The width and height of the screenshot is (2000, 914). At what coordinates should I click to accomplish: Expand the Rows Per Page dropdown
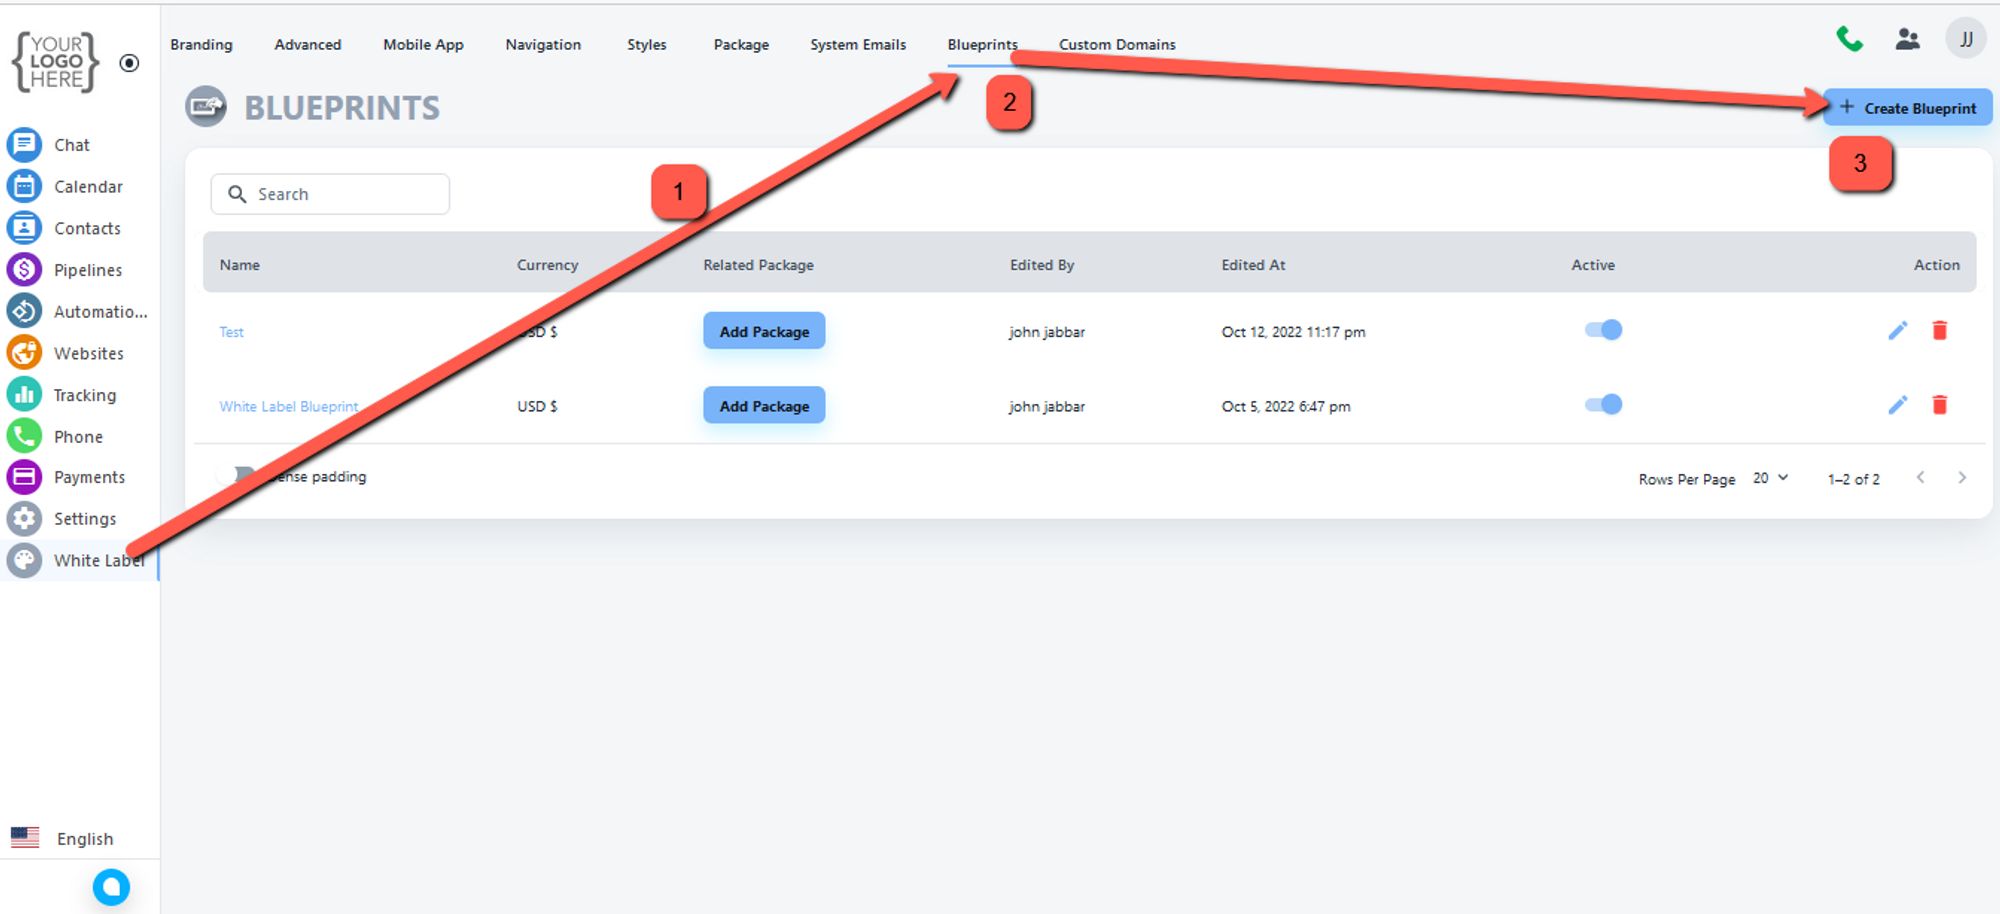tap(1771, 478)
